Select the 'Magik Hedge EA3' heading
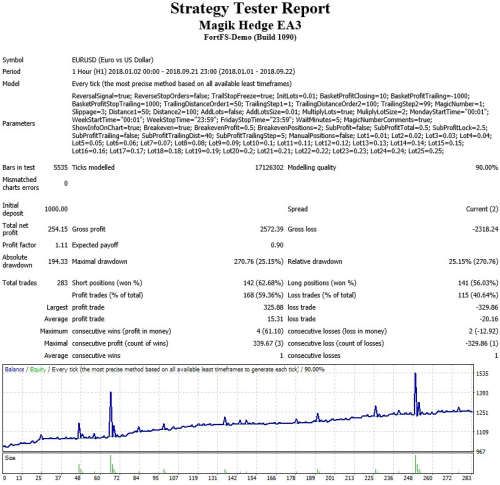Image resolution: width=500 pixels, height=485 pixels. point(250,25)
